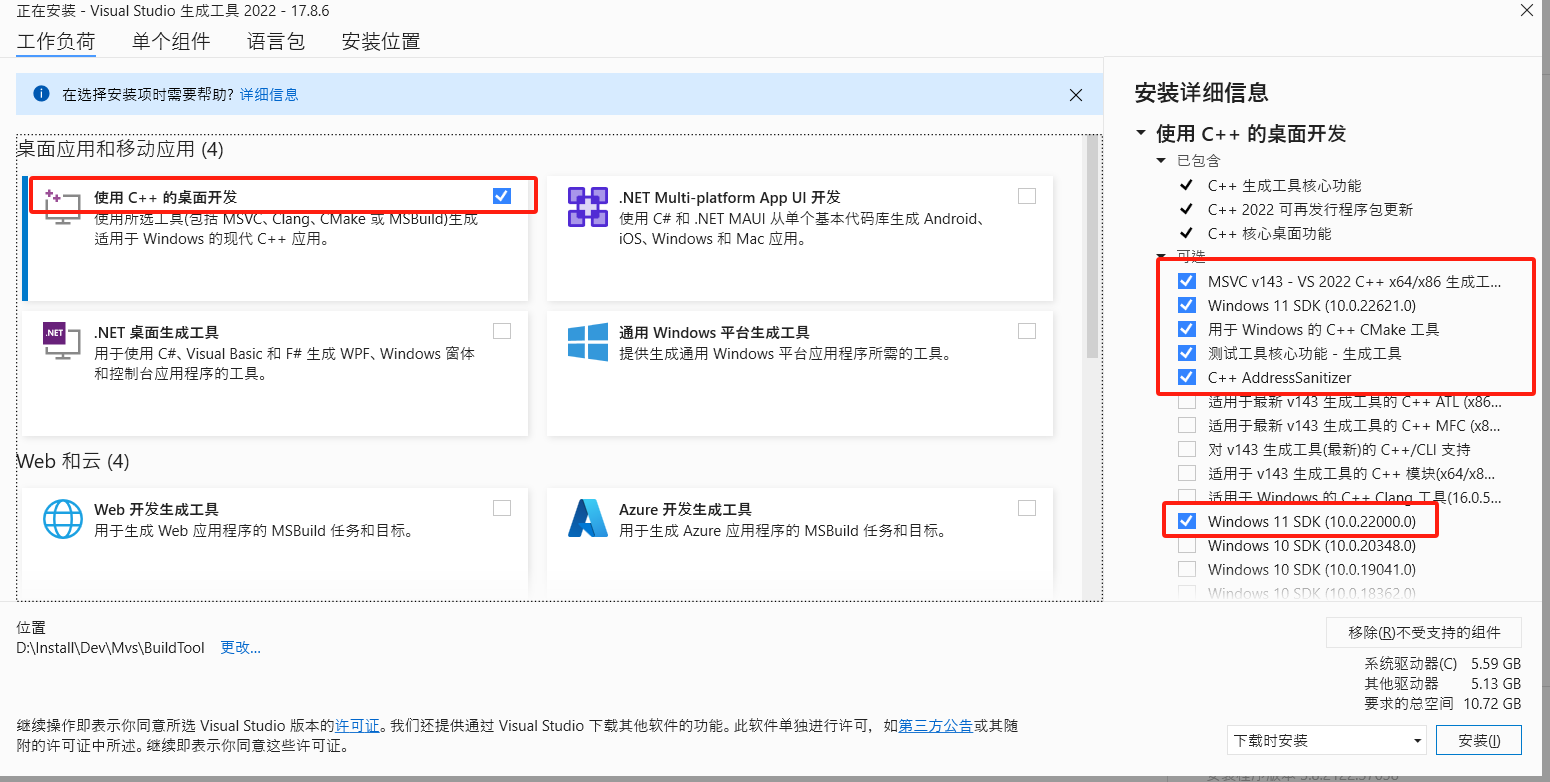Click the 通用 Windows 平台 logo icon
The width and height of the screenshot is (1550, 782).
(588, 341)
